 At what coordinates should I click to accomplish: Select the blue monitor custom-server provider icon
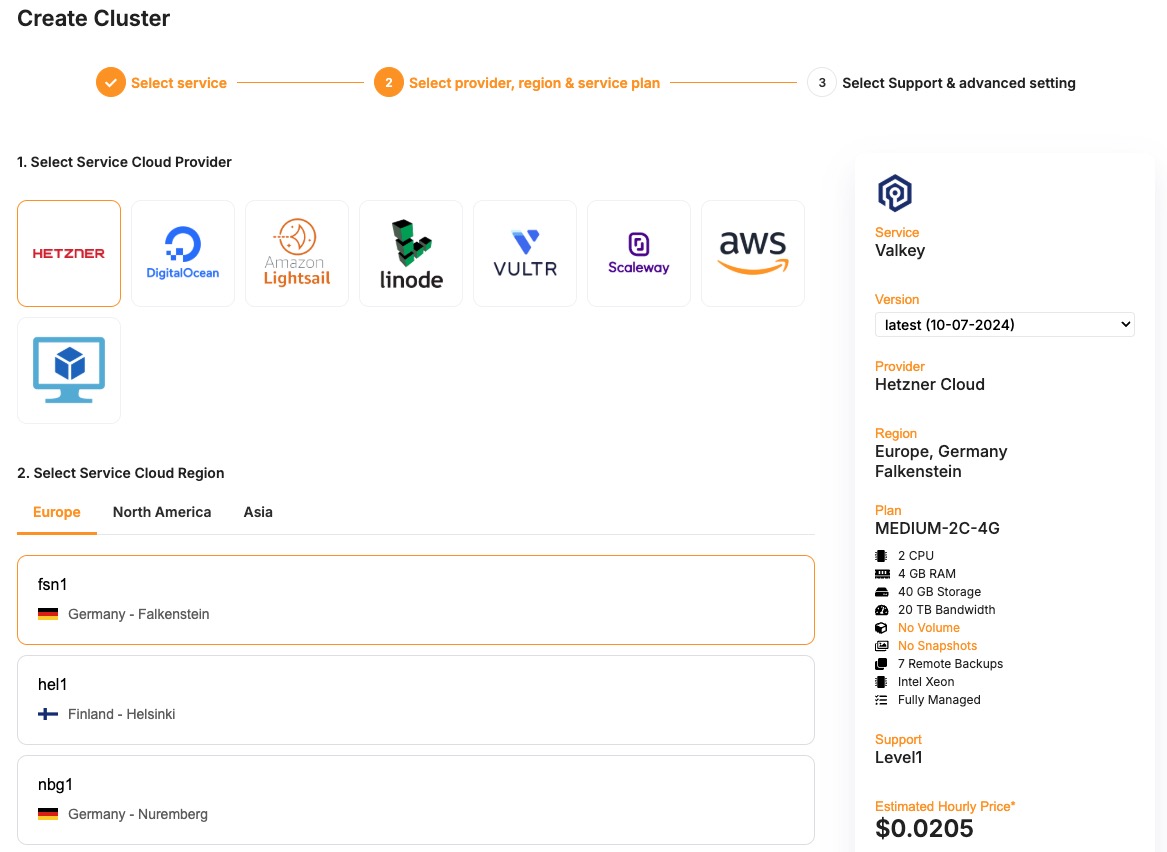pos(69,370)
